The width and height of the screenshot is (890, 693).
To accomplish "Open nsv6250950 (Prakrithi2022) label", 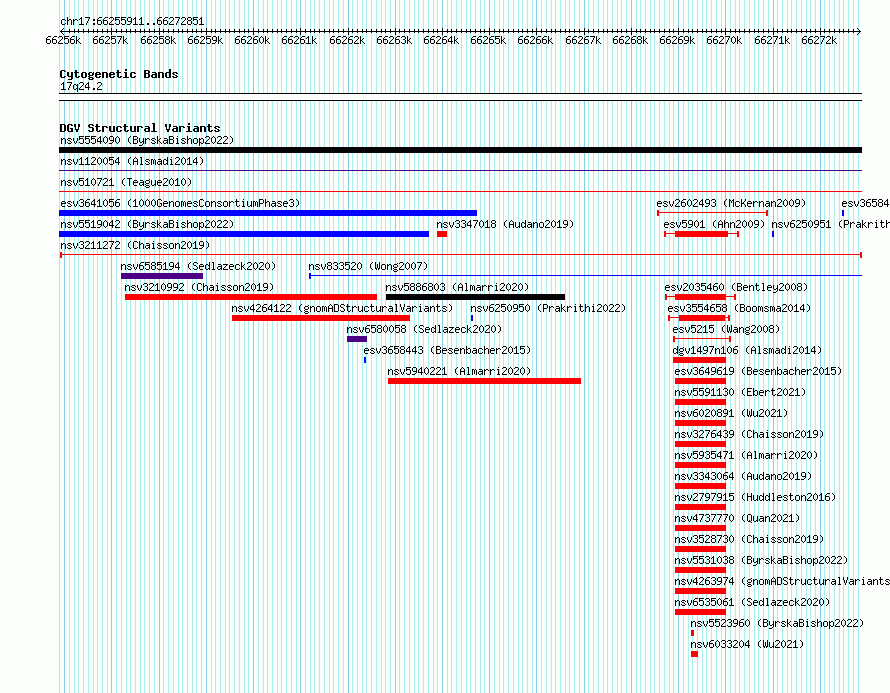I will coord(548,308).
